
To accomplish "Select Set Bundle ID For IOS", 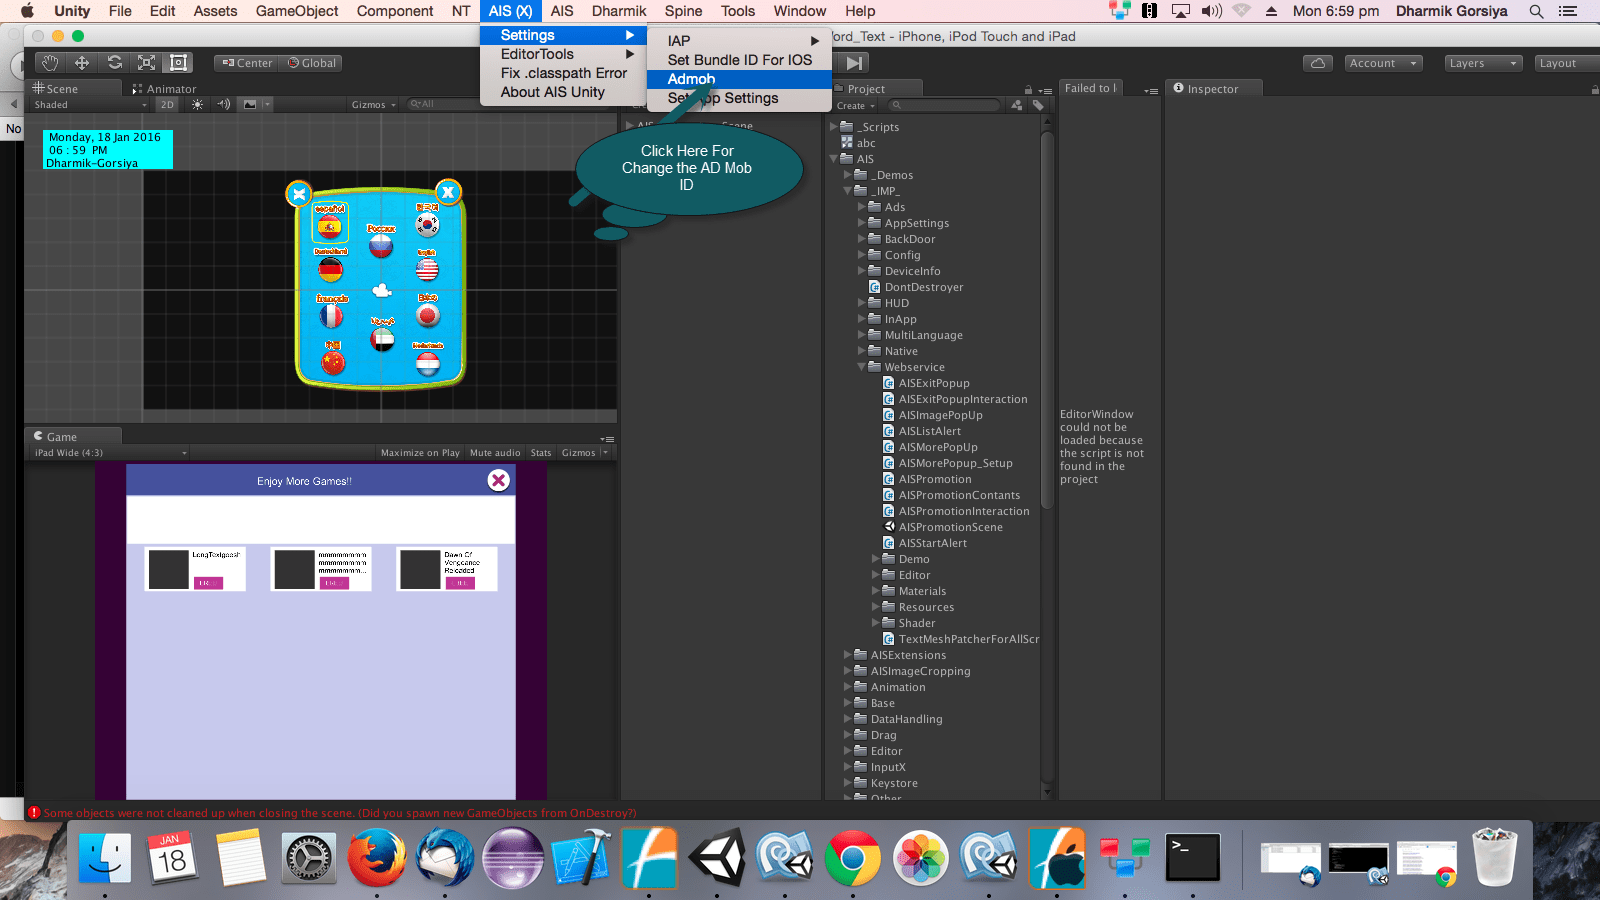I will (740, 60).
